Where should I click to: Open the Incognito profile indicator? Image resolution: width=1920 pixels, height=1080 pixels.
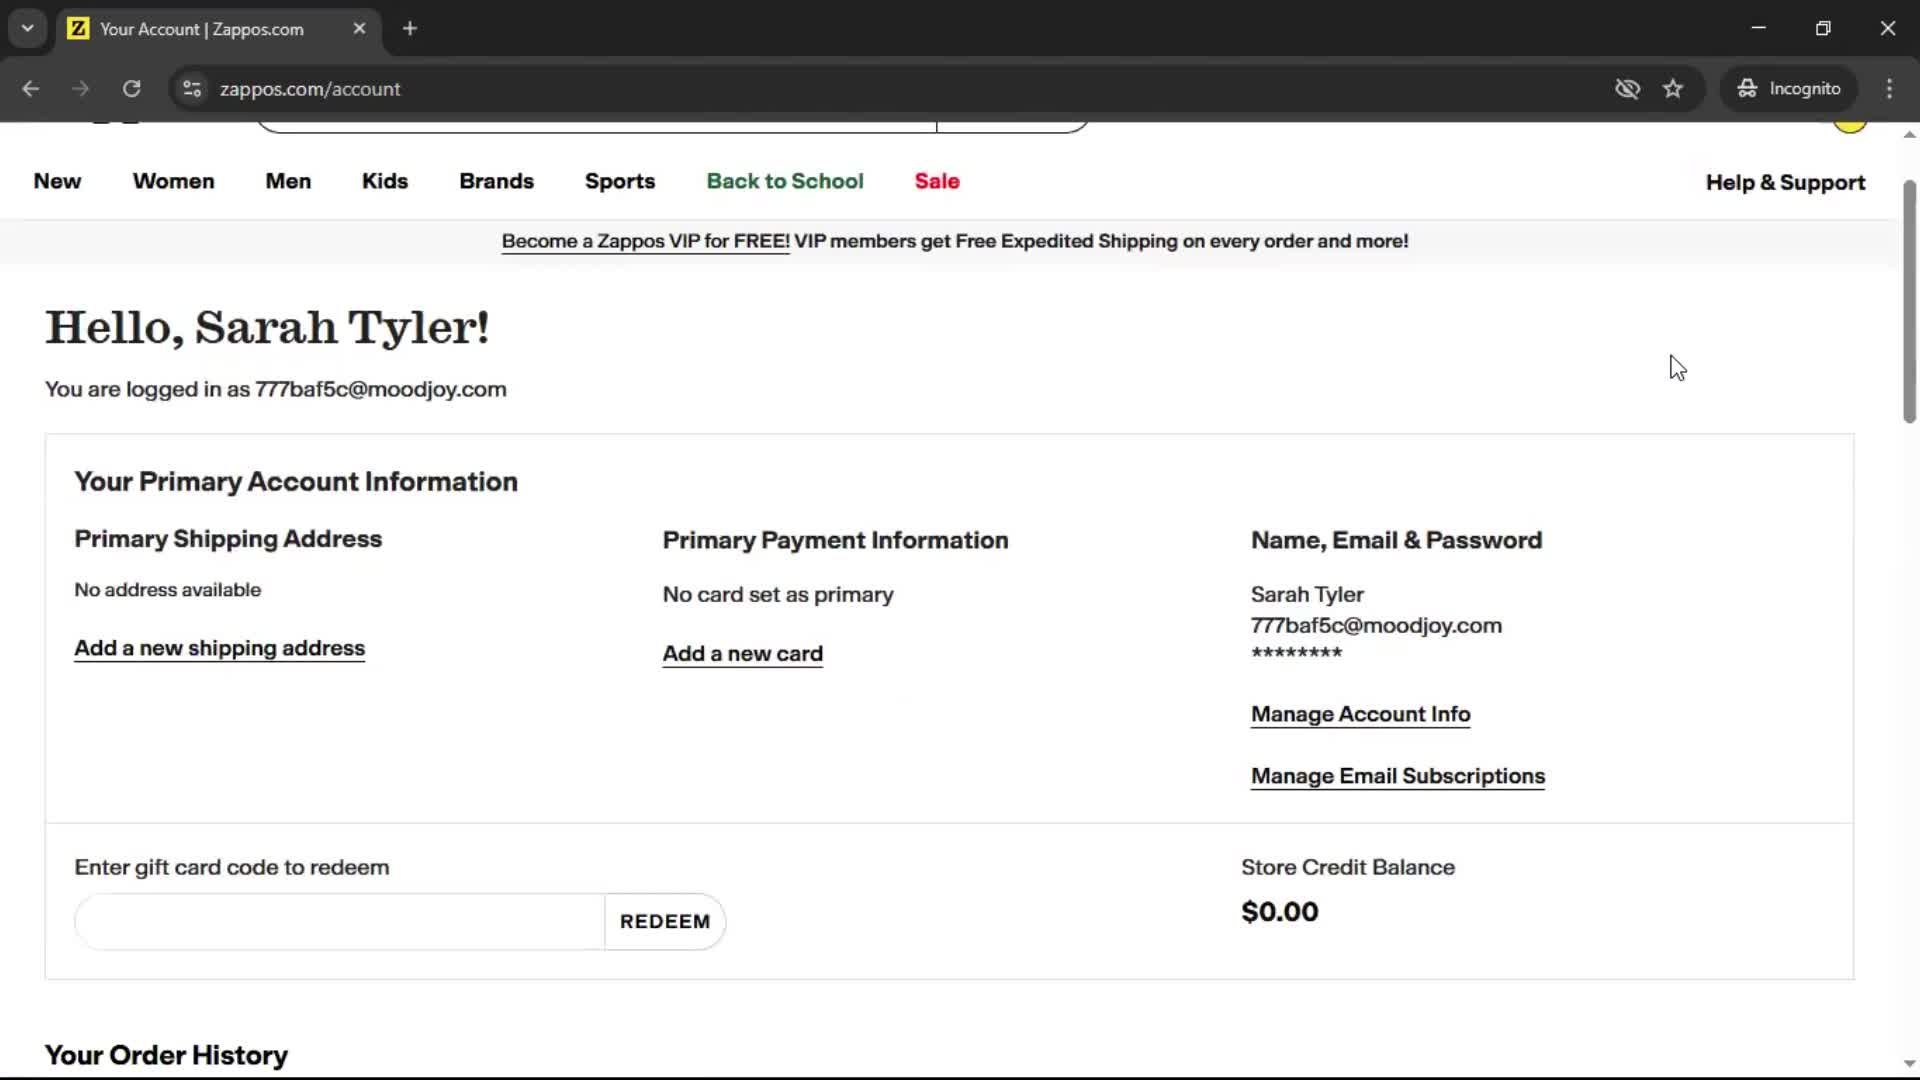pyautogui.click(x=1789, y=88)
